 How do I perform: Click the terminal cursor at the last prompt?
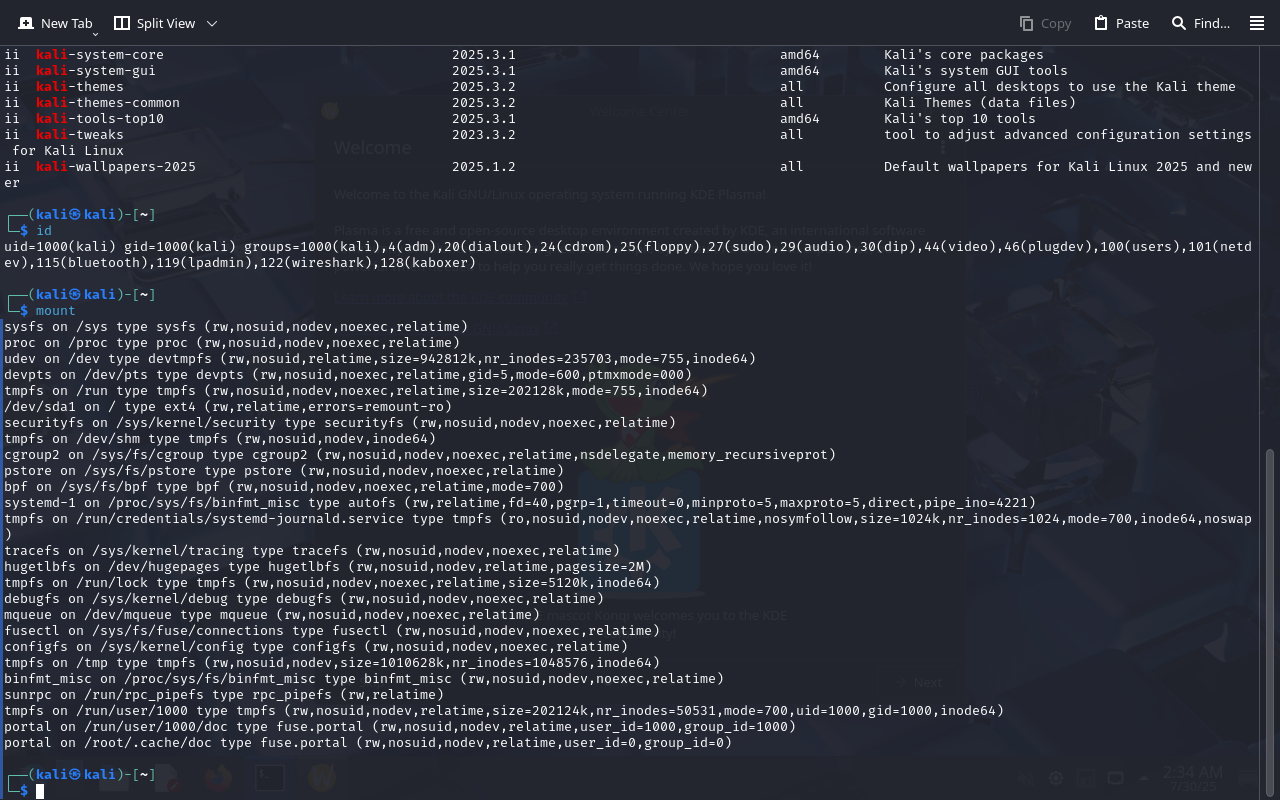click(x=40, y=791)
